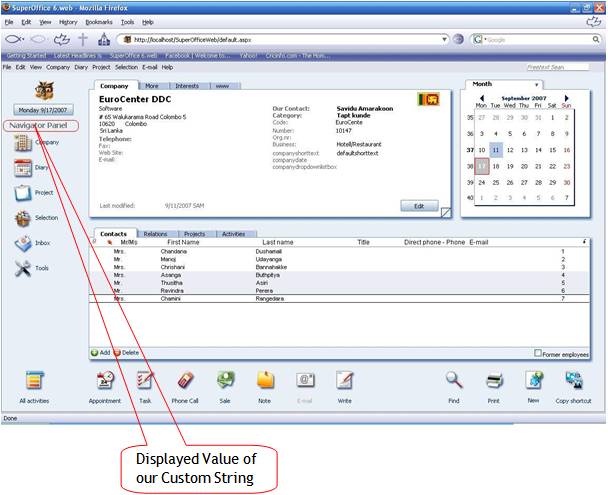Open the Interests tab
Screen dimensions: 608x495
(x=187, y=87)
